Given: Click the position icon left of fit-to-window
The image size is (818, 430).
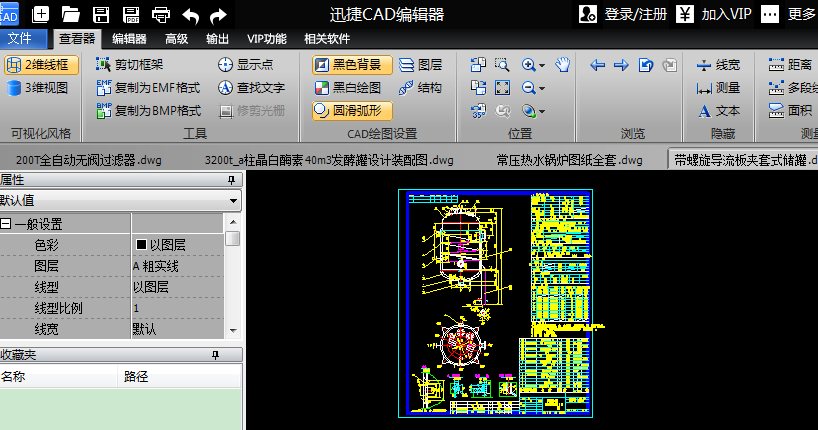Looking at the screenshot, I should [478, 88].
